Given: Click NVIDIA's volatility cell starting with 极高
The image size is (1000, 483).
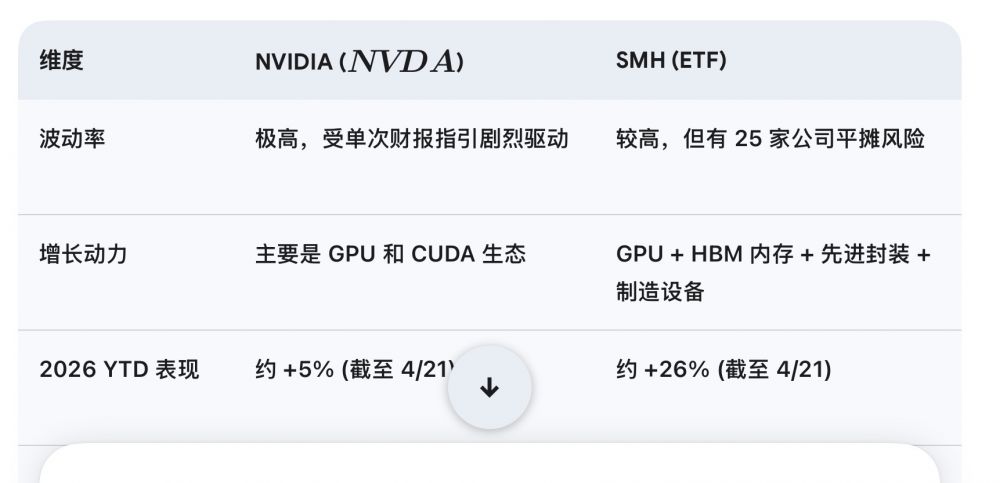Looking at the screenshot, I should click(411, 139).
